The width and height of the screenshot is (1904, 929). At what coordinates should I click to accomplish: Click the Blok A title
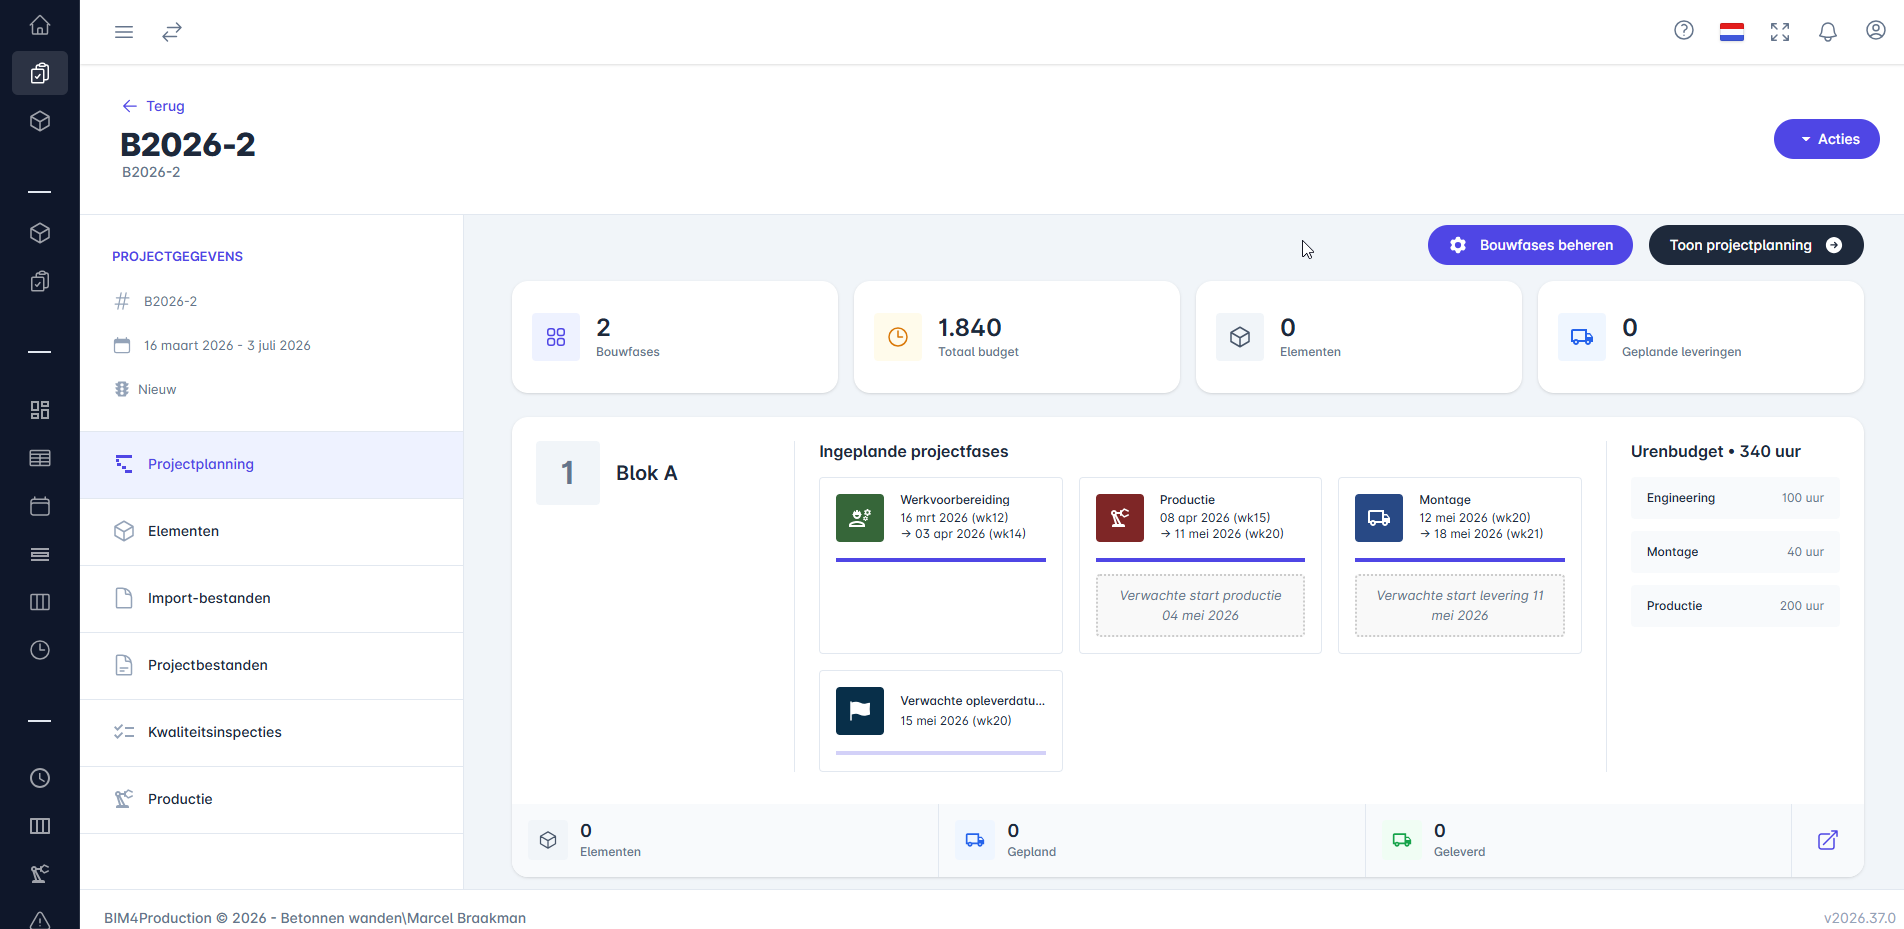(647, 473)
